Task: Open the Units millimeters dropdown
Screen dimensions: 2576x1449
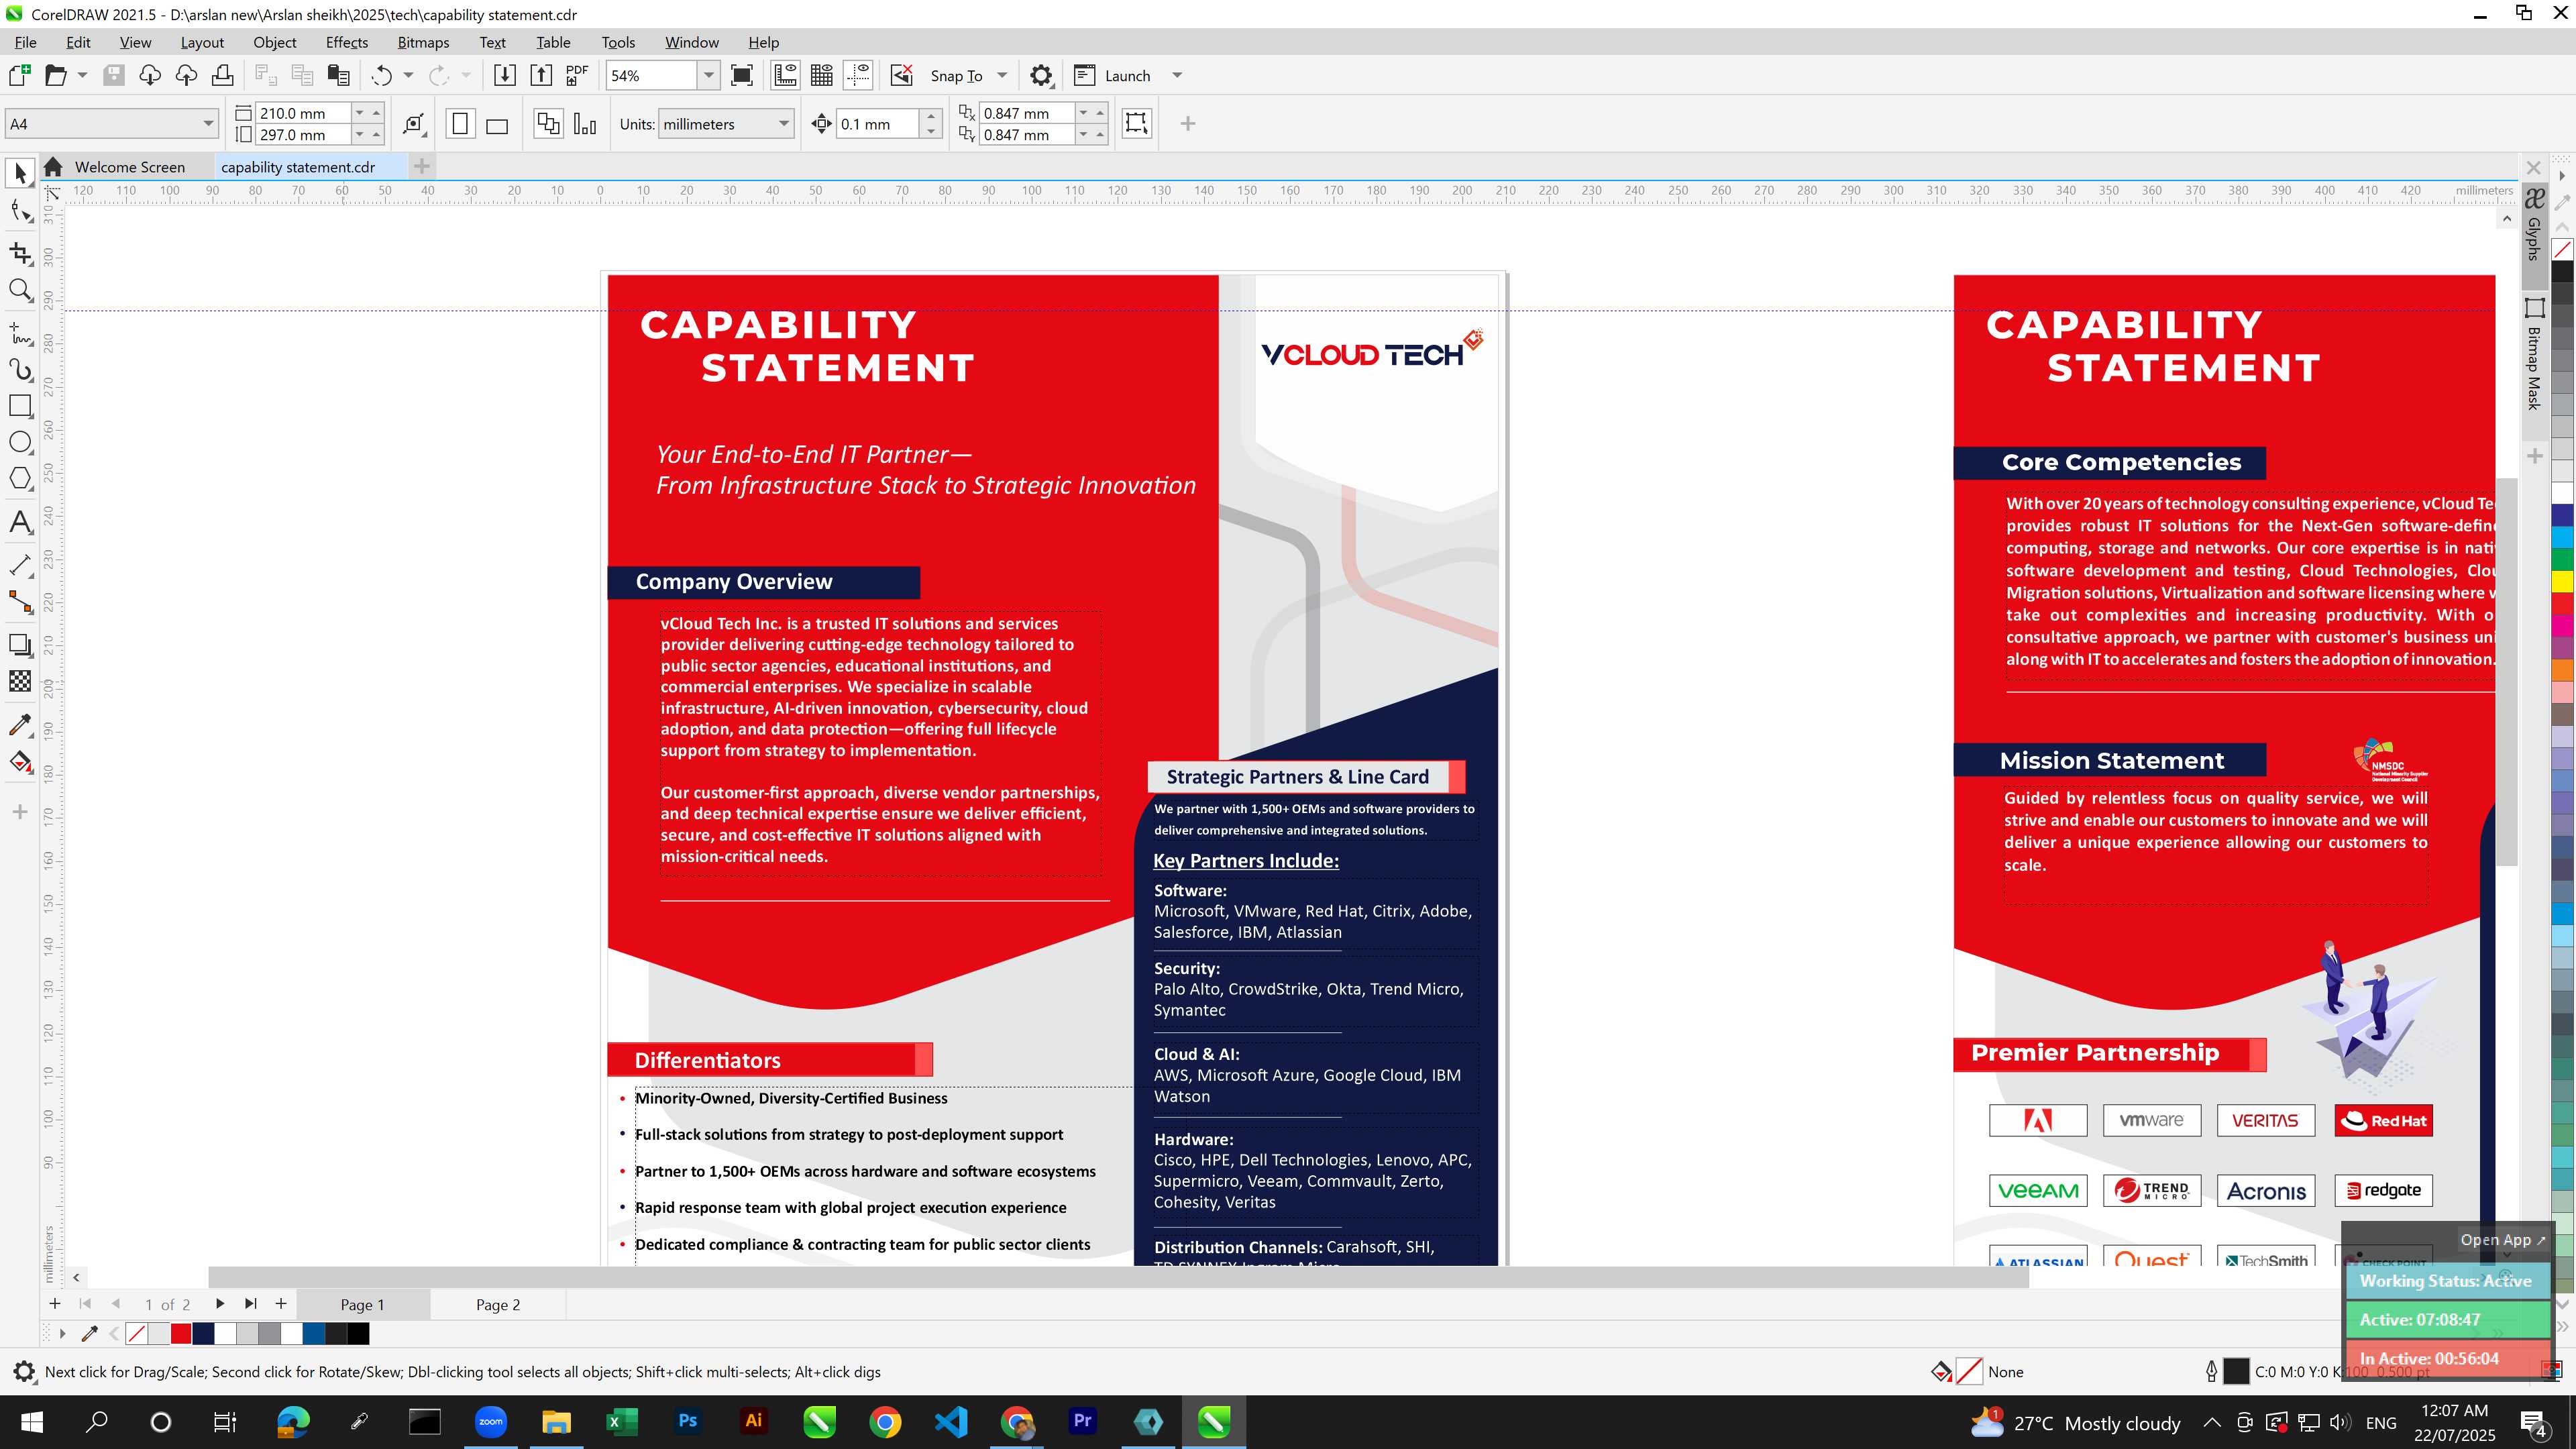Action: pyautogui.click(x=784, y=124)
